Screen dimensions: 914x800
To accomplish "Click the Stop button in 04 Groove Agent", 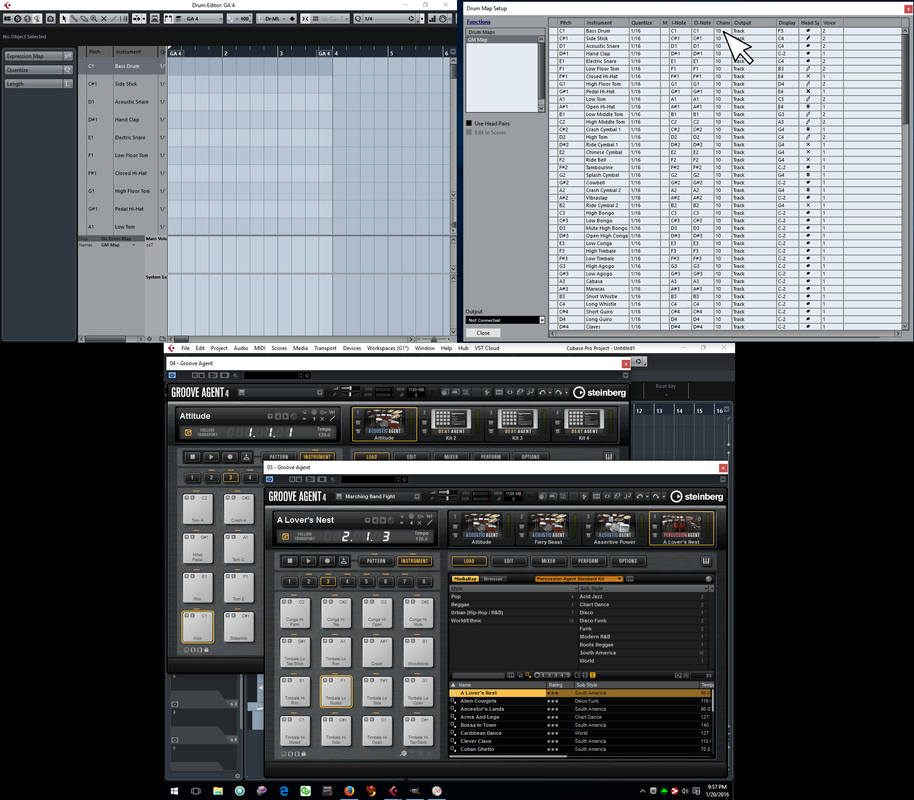I will (192, 457).
